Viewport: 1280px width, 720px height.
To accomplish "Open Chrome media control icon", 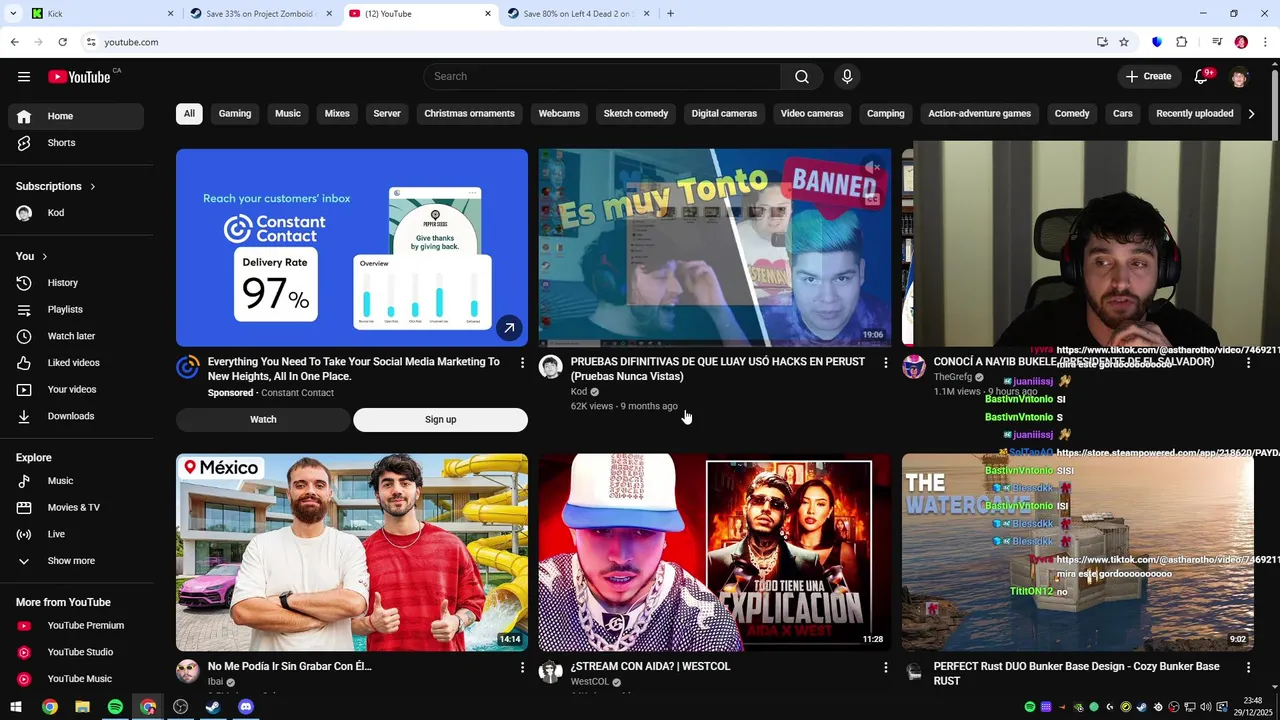I will pos(1217,42).
